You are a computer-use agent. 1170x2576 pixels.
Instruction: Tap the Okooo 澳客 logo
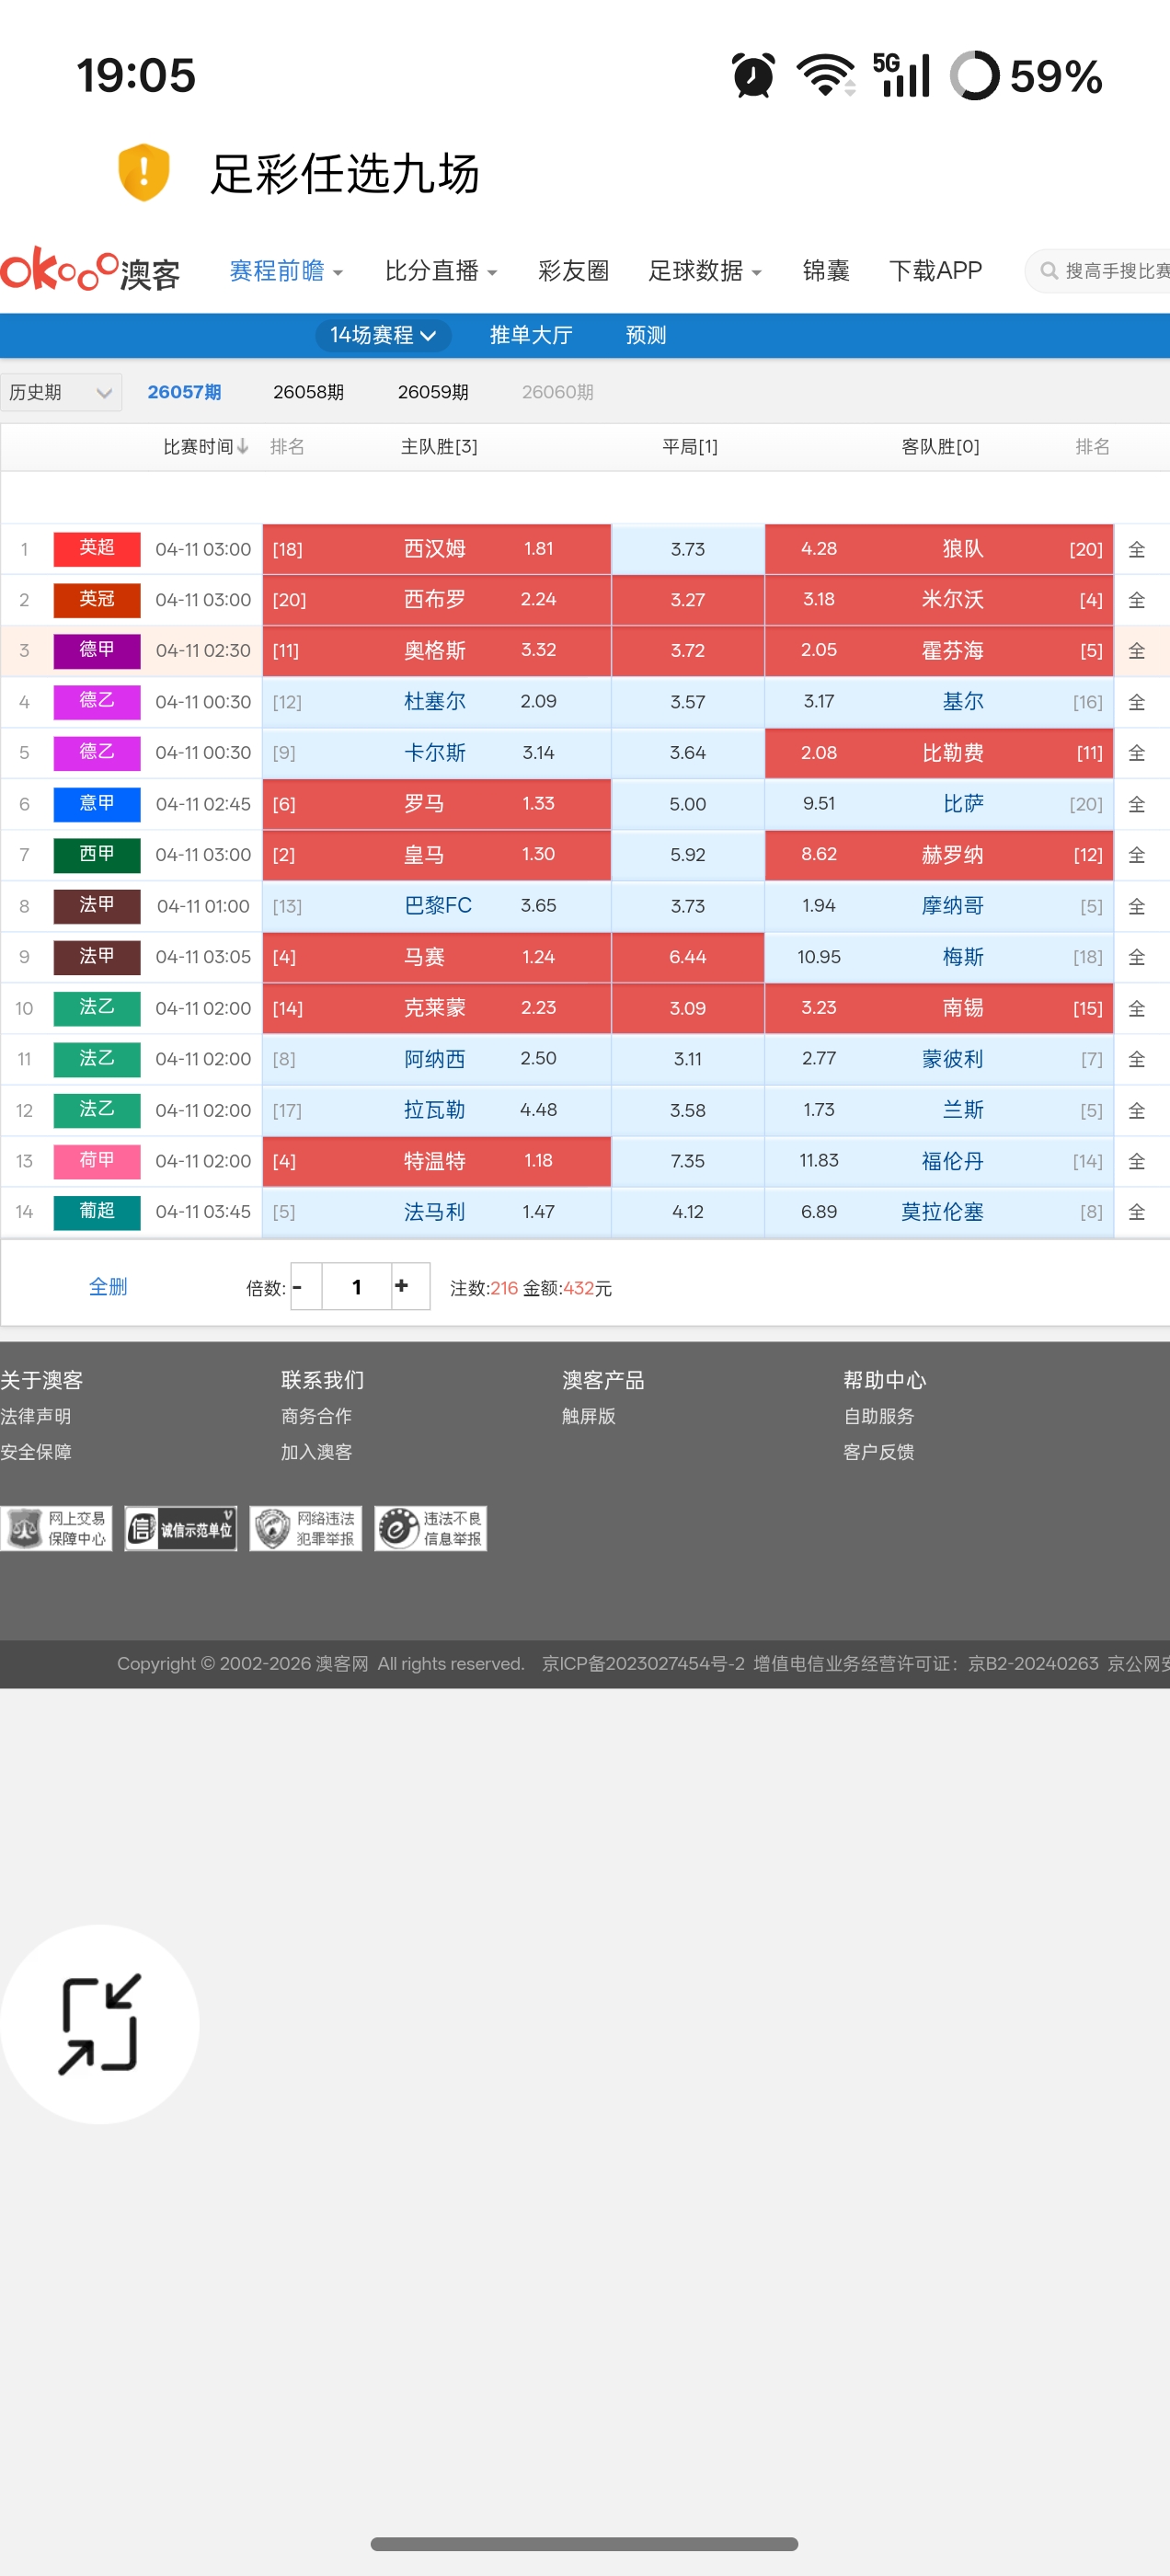90,270
